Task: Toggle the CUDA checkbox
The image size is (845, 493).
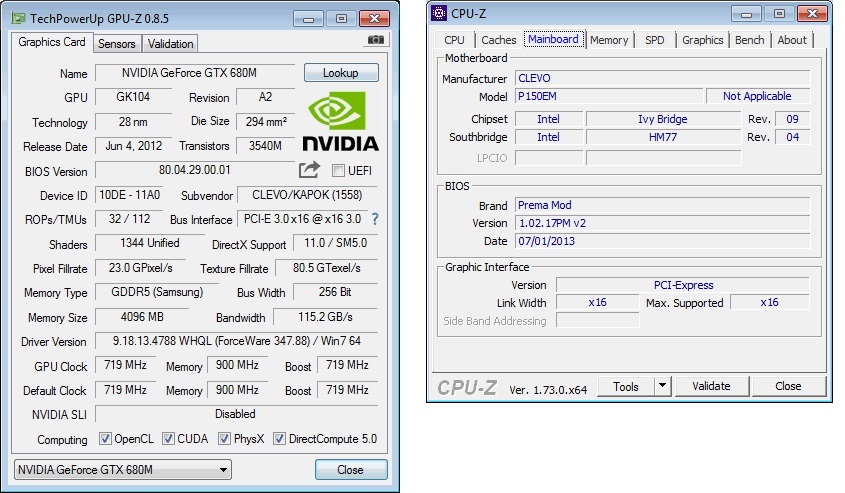Action: (168, 439)
